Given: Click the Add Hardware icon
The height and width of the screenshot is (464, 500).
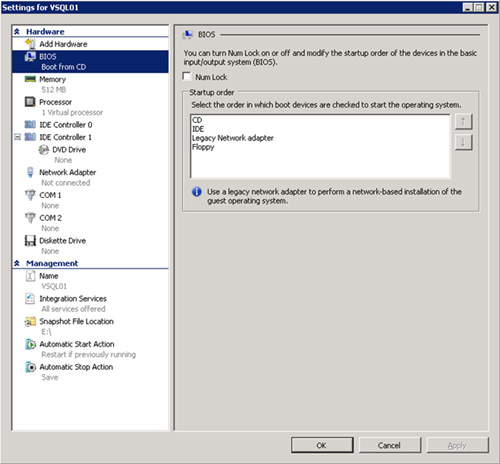Looking at the screenshot, I should coord(30,44).
